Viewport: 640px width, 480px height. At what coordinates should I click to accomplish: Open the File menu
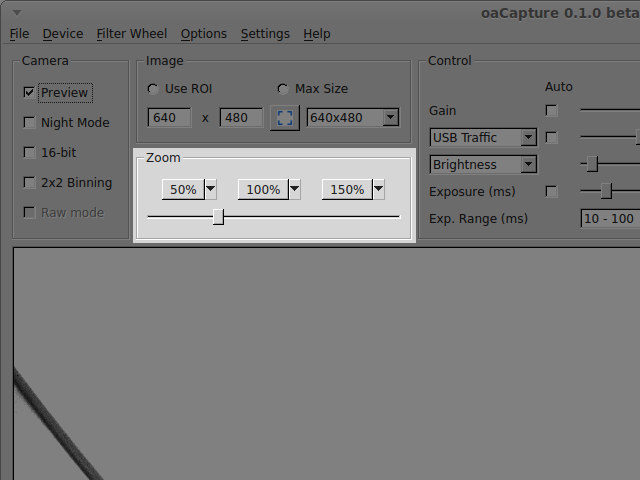pos(19,34)
